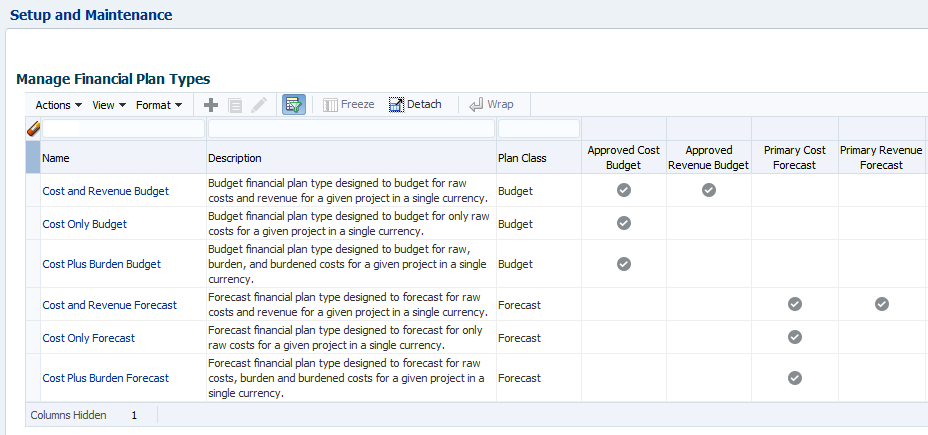Click the Freeze column button

[x=348, y=105]
